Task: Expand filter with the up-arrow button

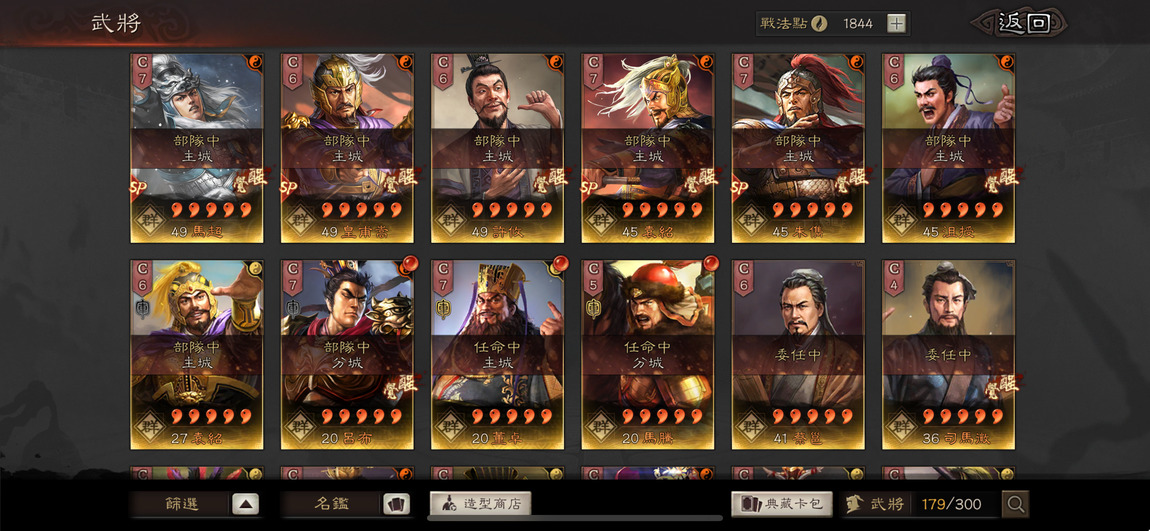Action: pyautogui.click(x=245, y=504)
